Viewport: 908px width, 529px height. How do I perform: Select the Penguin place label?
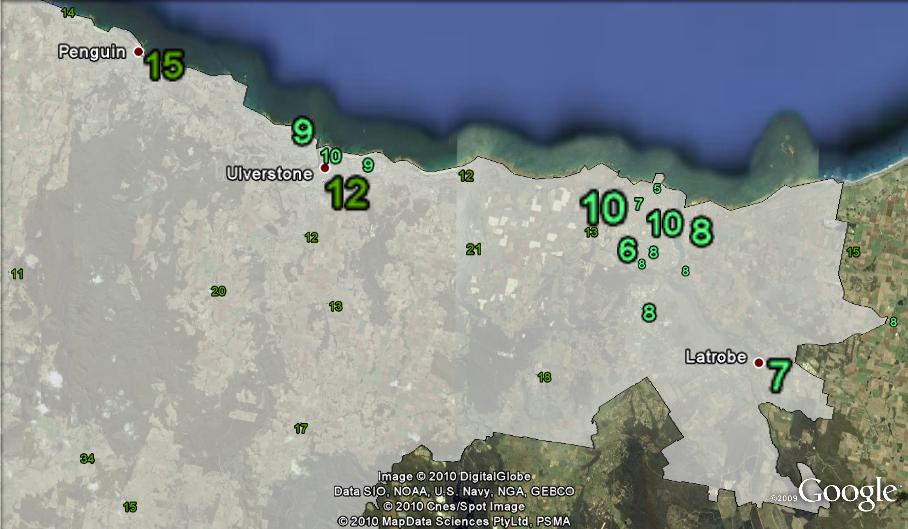pyautogui.click(x=92, y=52)
